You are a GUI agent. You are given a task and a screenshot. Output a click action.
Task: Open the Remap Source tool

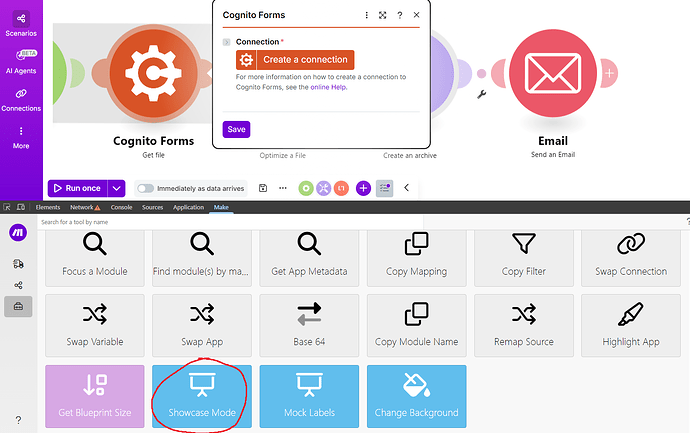pos(524,326)
